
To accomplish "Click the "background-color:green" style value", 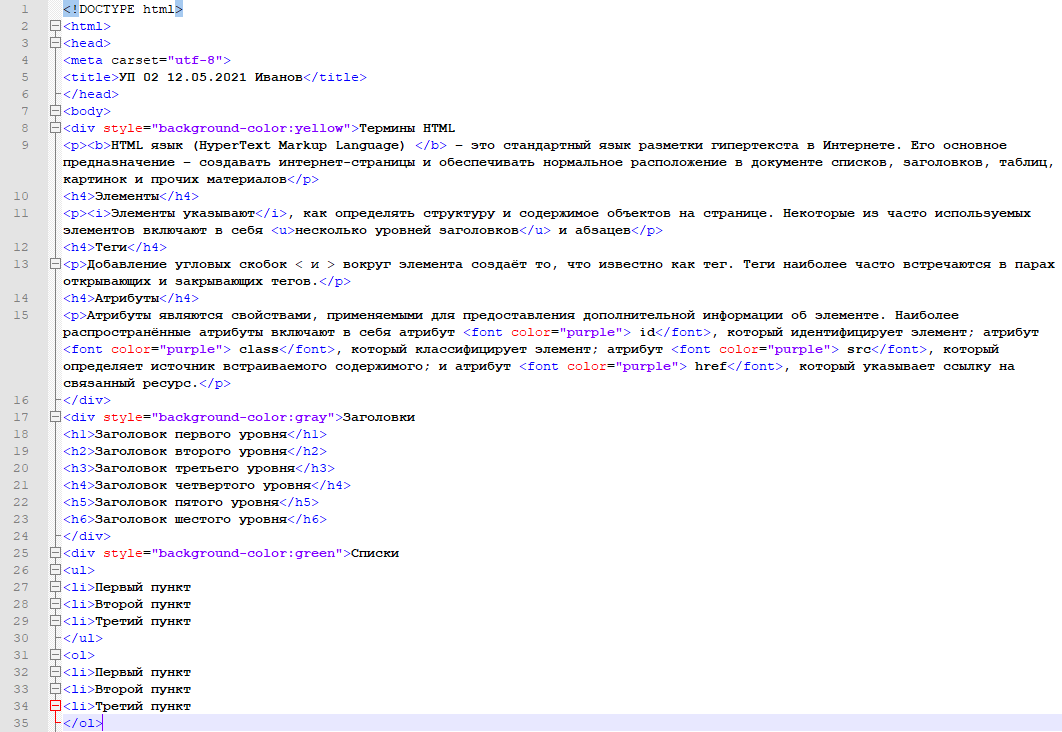I will 247,553.
